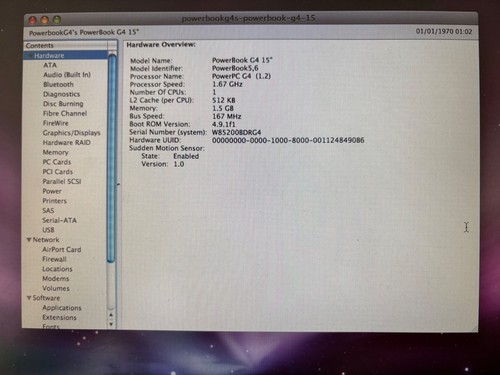Open the FireWire section
Image resolution: width=500 pixels, height=375 pixels.
[56, 123]
